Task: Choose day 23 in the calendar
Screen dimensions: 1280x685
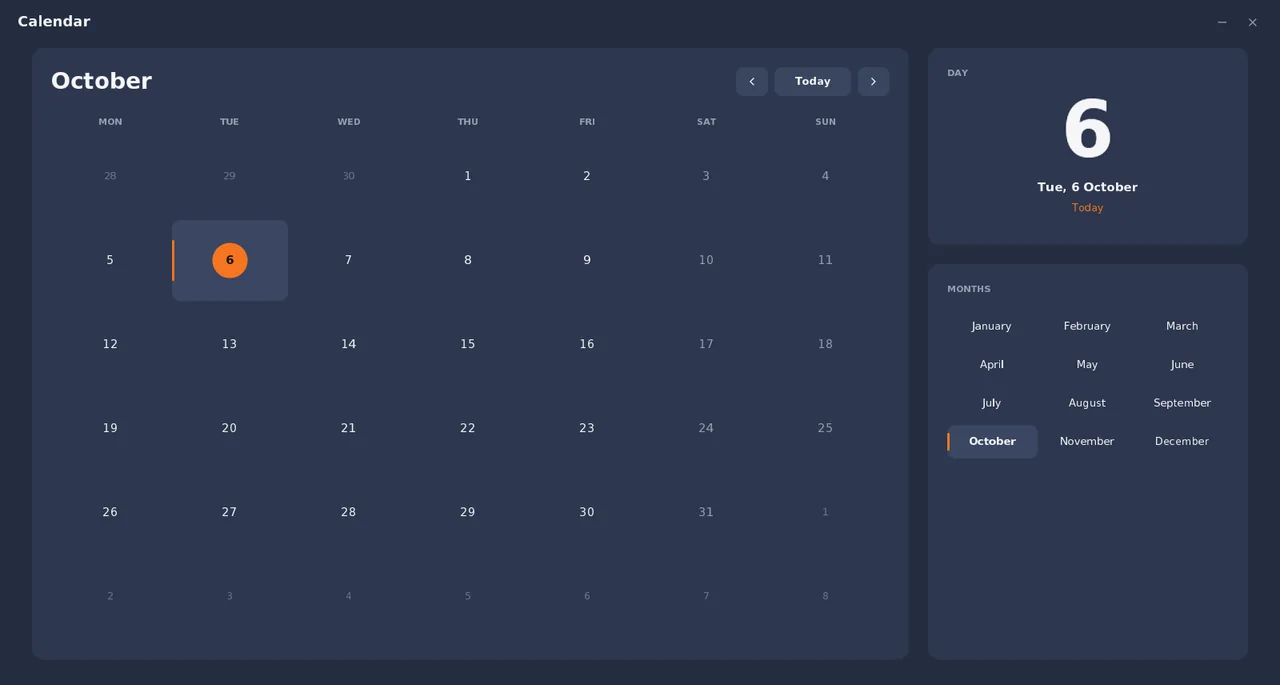Action: pos(587,428)
